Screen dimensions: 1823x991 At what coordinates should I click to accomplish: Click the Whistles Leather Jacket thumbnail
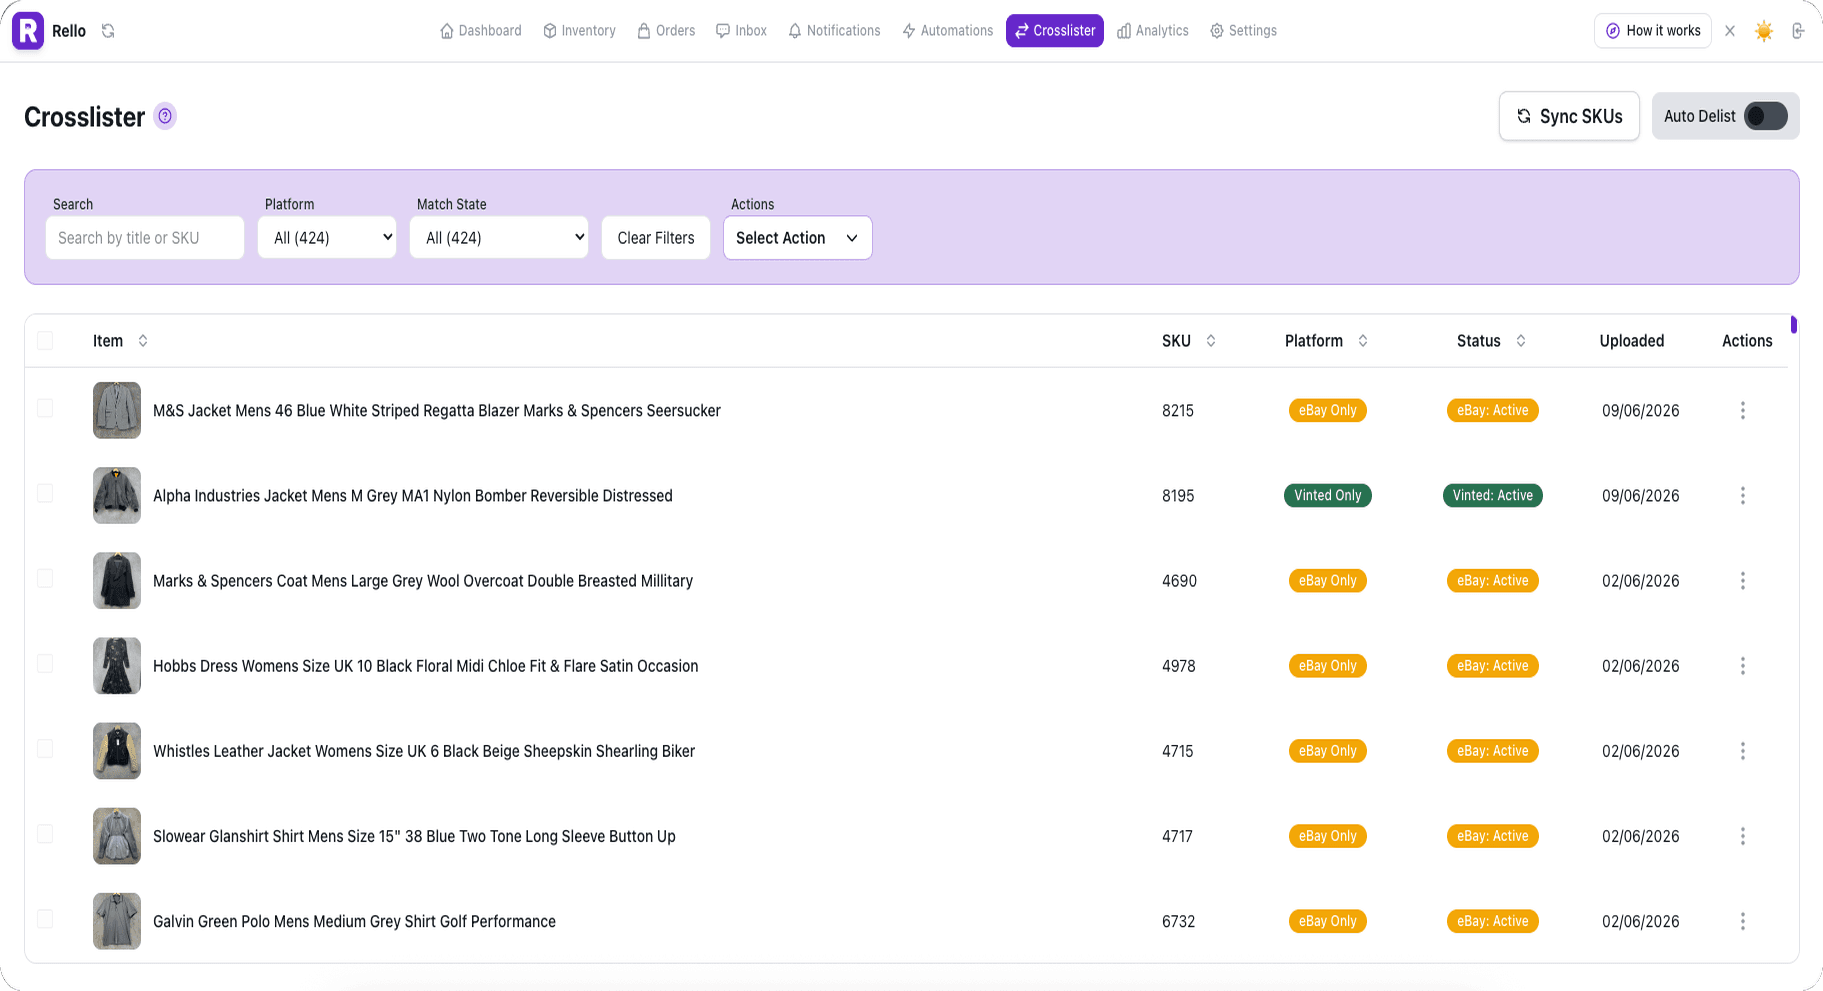(x=117, y=751)
